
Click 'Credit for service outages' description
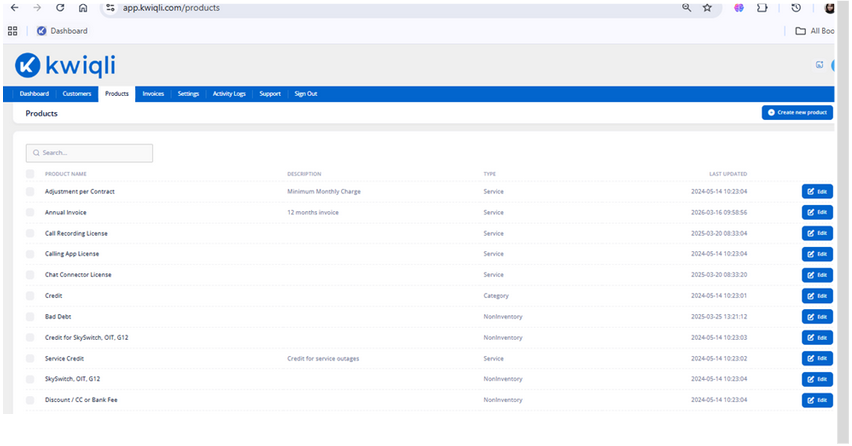coord(323,359)
